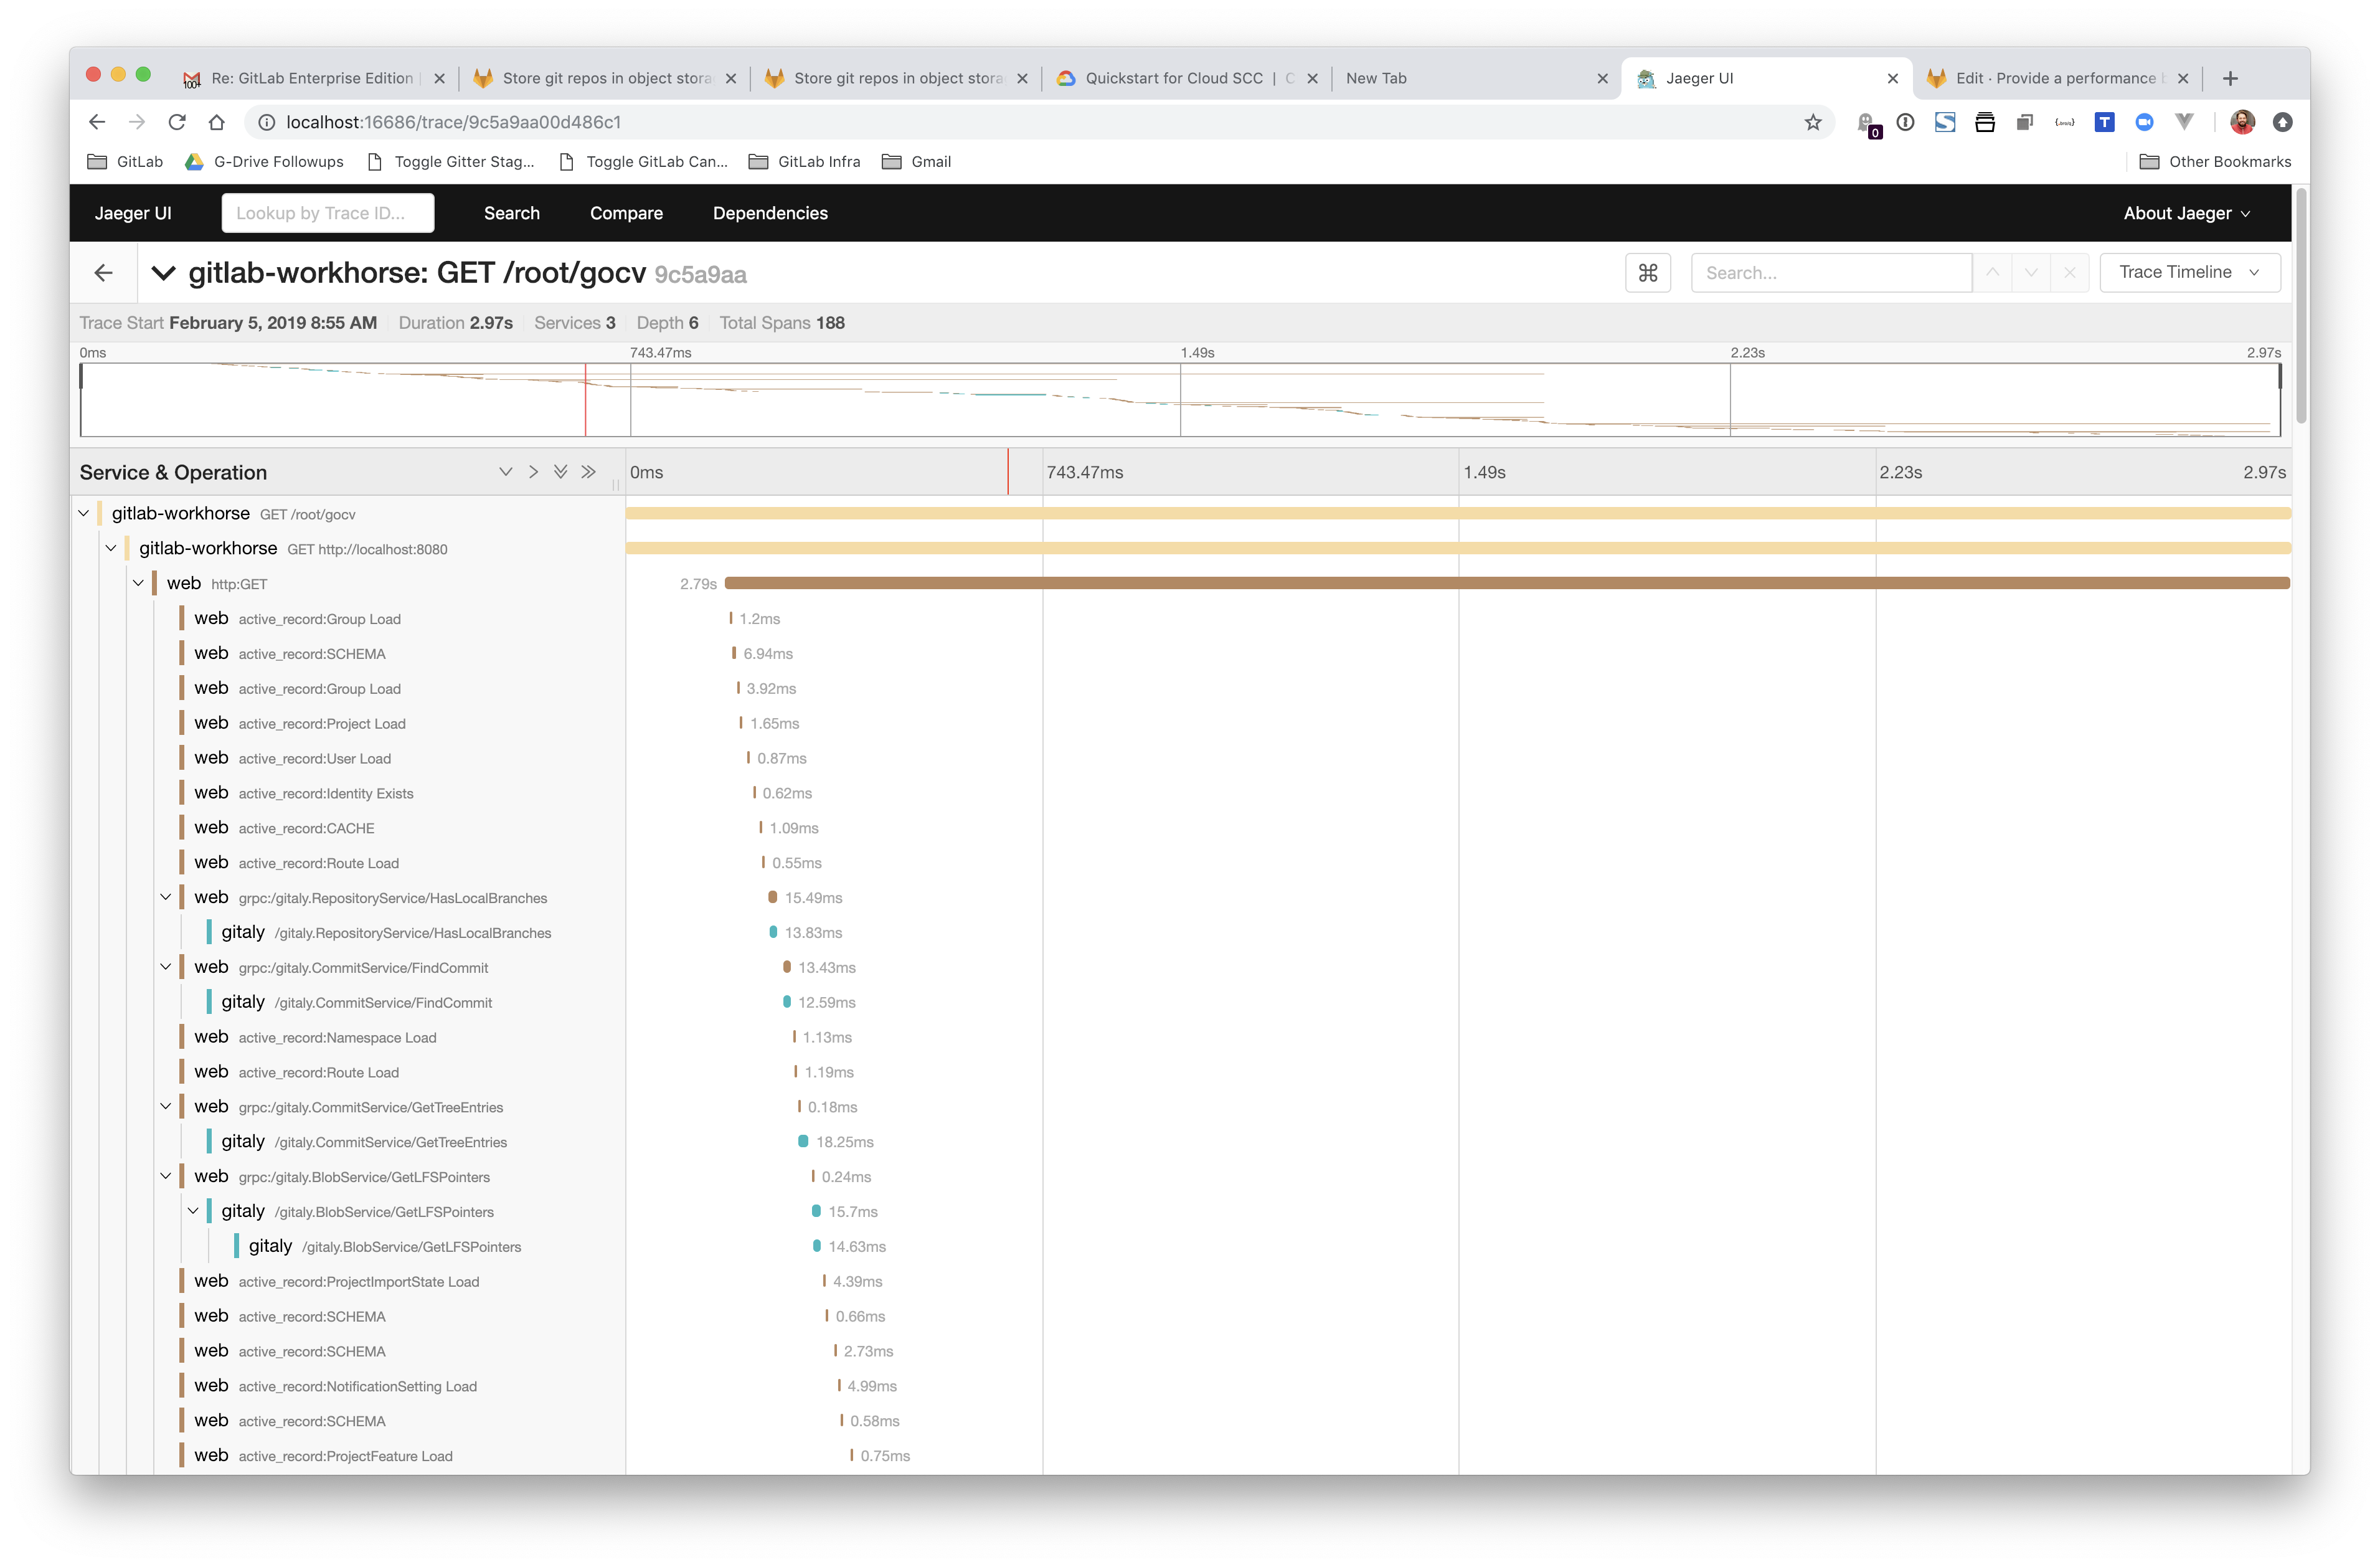Select the Dependencies tab

coord(770,212)
